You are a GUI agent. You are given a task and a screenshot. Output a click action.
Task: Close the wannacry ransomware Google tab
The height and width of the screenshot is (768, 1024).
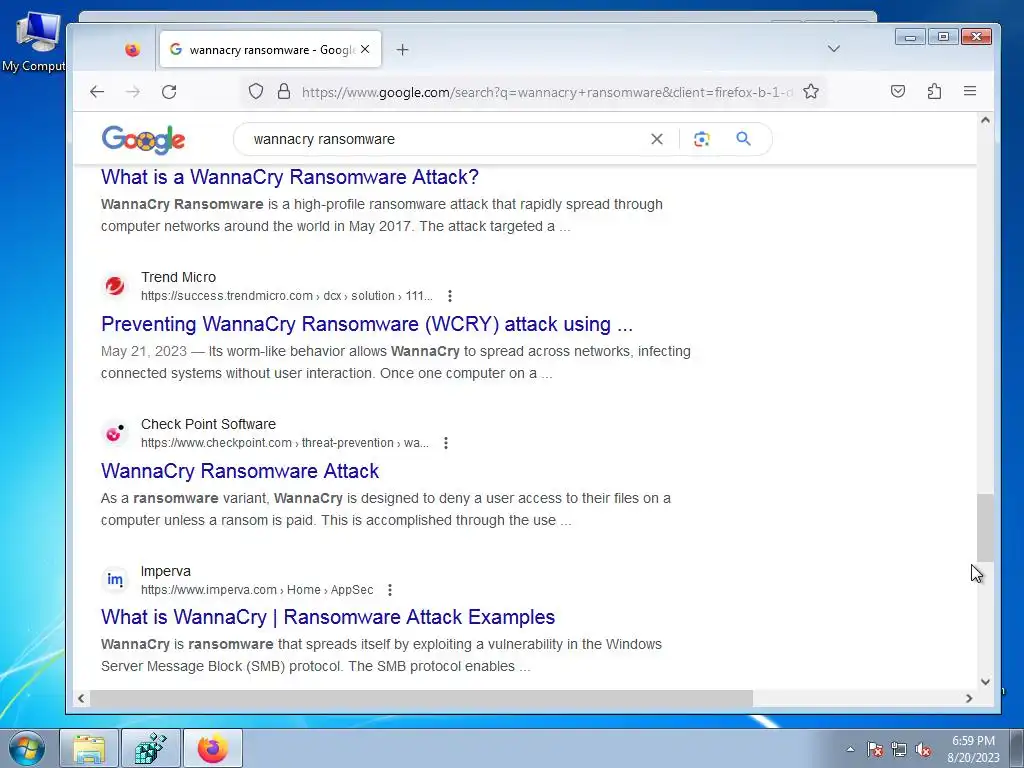click(365, 49)
